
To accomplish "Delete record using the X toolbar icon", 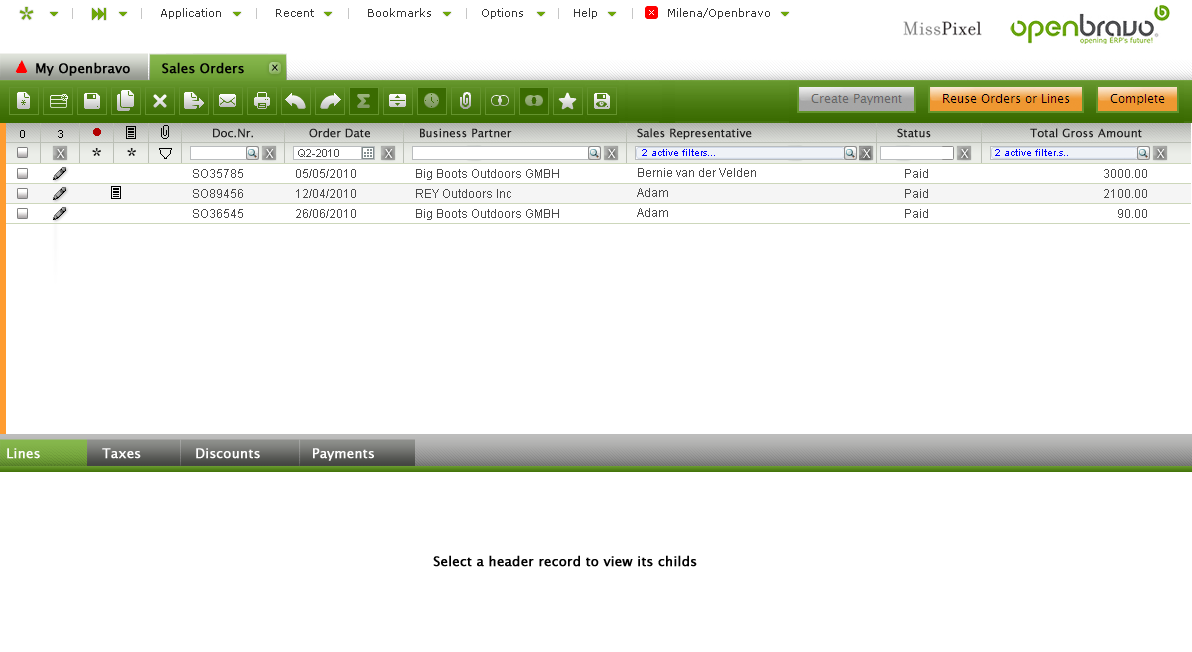I will coord(160,100).
